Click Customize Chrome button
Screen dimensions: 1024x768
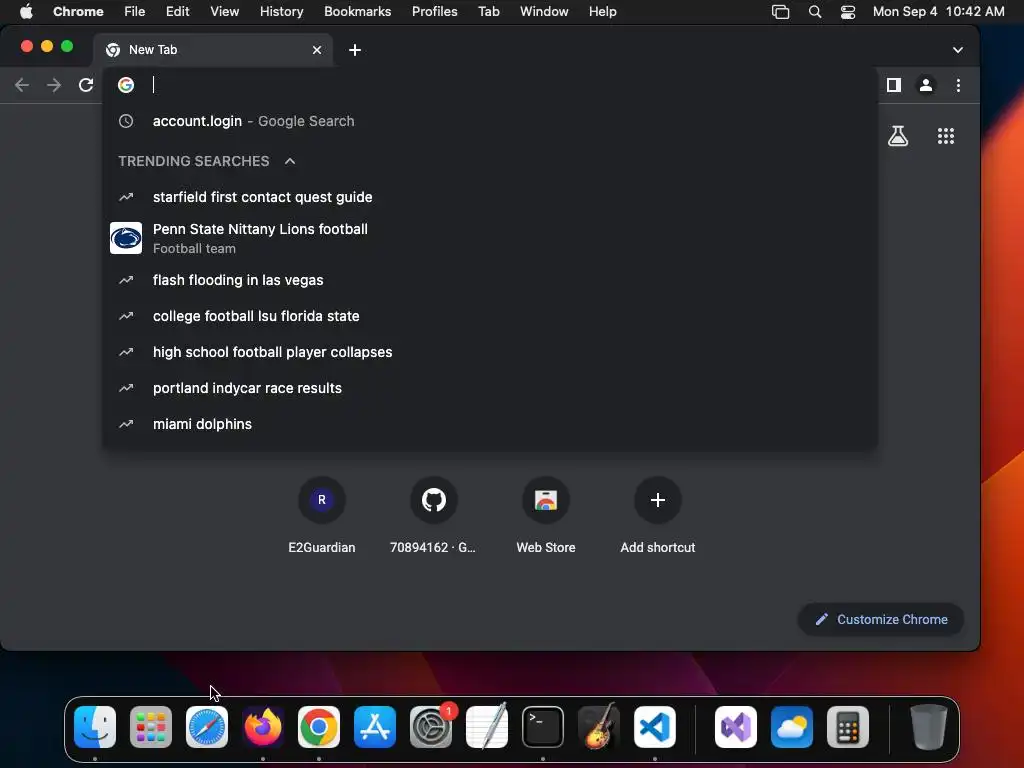point(881,619)
